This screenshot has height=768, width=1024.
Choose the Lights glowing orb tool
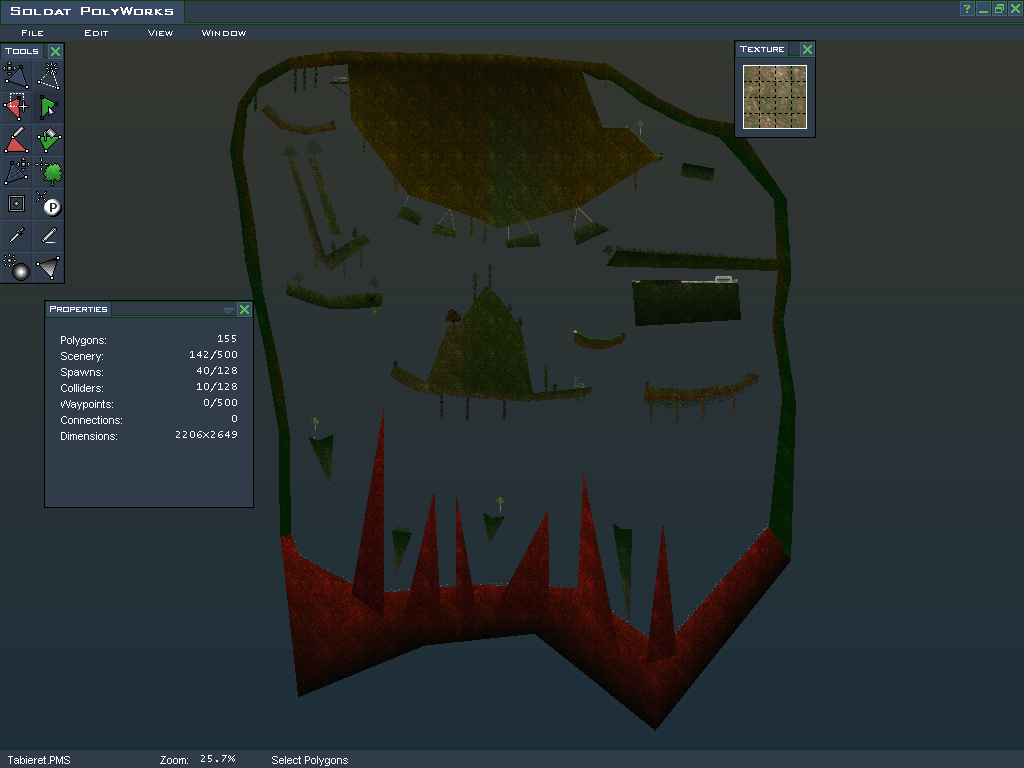[16, 267]
